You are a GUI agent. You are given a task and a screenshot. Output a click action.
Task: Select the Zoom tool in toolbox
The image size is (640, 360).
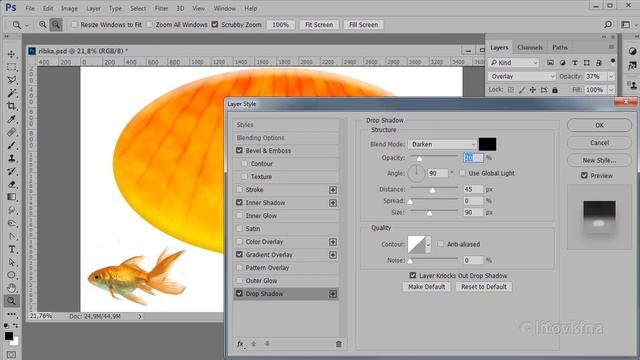click(x=11, y=301)
